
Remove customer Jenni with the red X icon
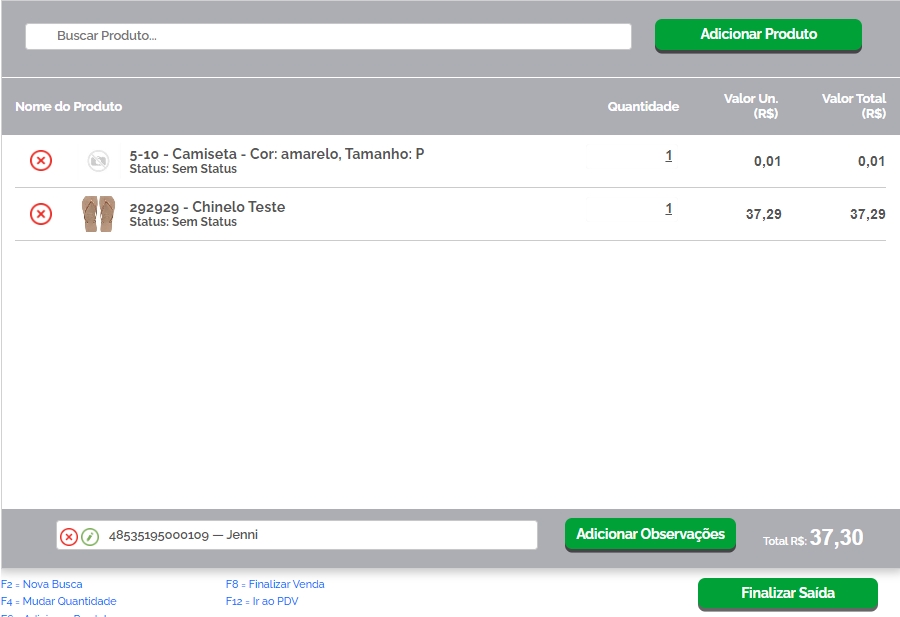point(69,536)
